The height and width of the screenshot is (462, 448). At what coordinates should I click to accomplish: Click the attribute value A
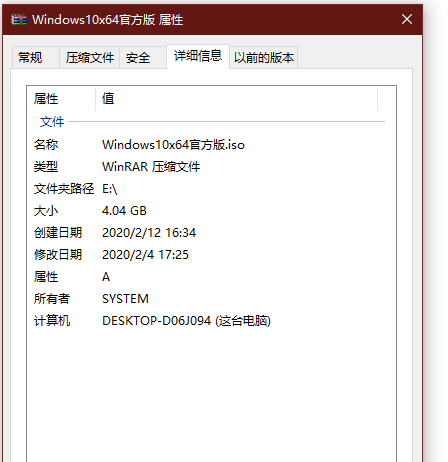coord(106,277)
